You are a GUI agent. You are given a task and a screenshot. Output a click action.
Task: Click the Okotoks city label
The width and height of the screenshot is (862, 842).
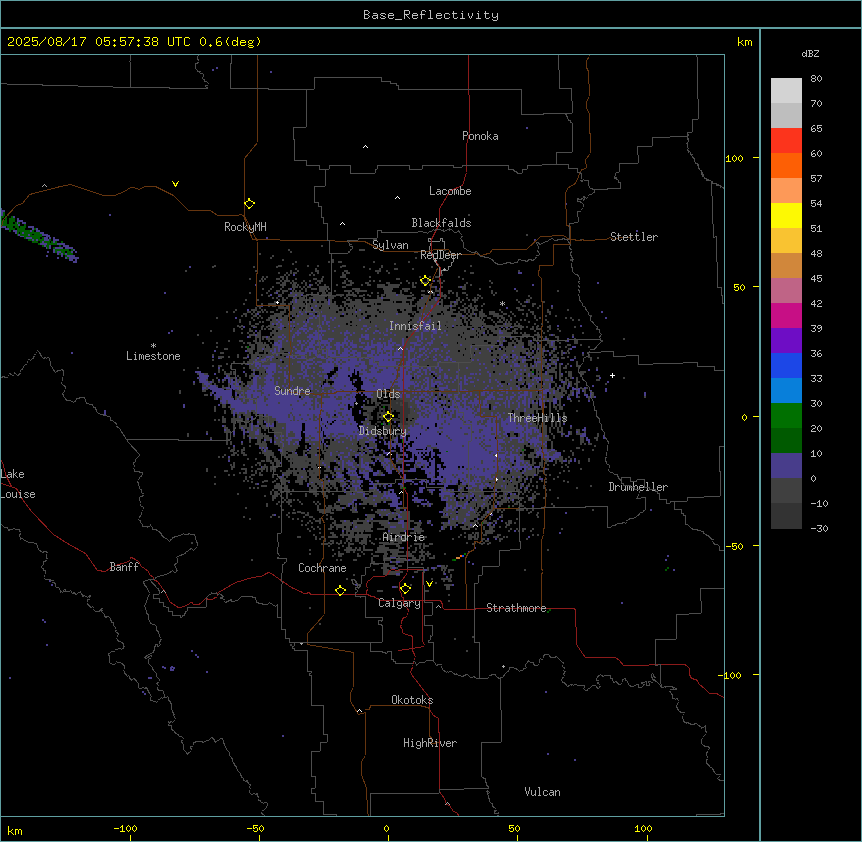(412, 700)
